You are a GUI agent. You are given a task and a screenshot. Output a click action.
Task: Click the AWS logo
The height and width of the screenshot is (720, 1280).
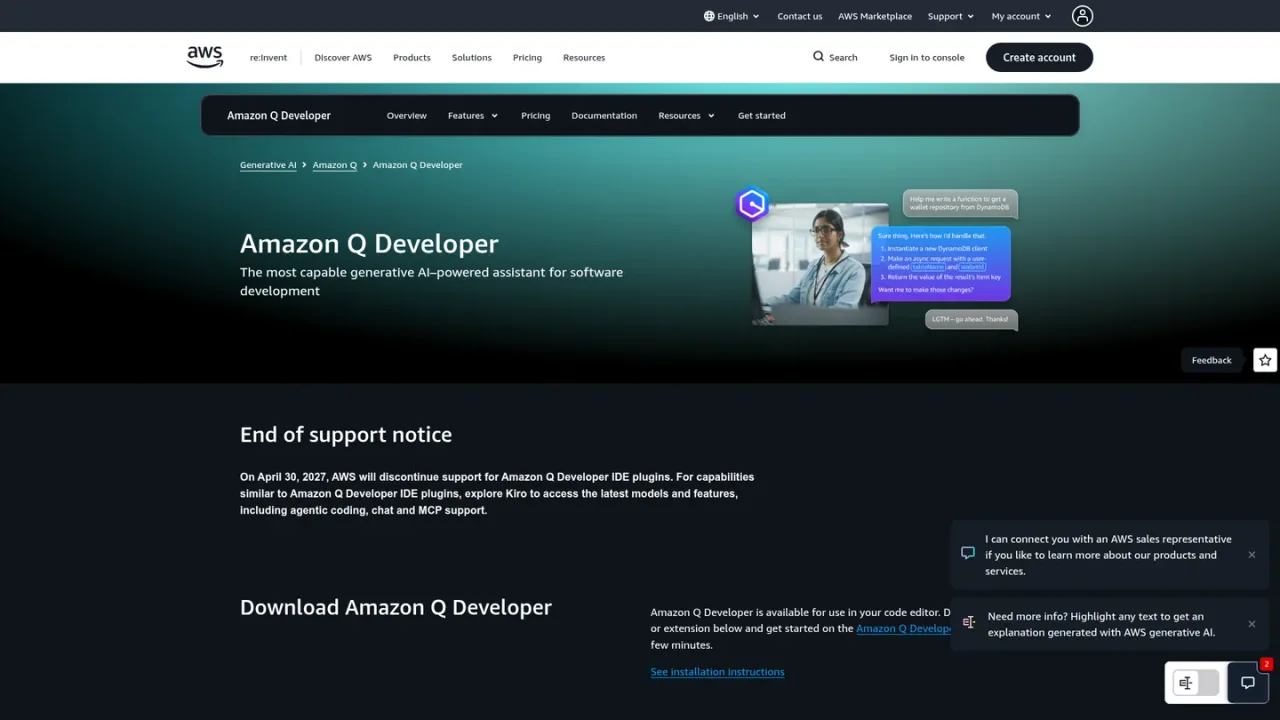click(x=205, y=57)
